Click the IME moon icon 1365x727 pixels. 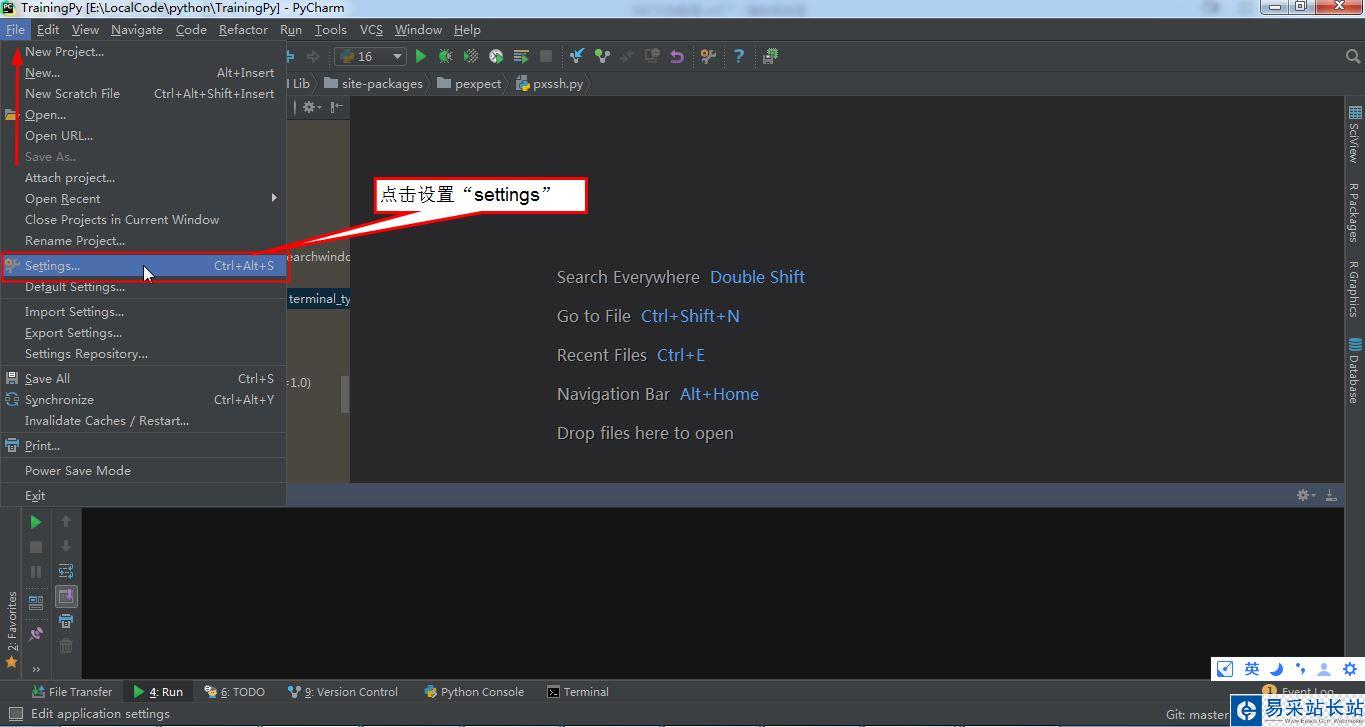coord(1276,669)
